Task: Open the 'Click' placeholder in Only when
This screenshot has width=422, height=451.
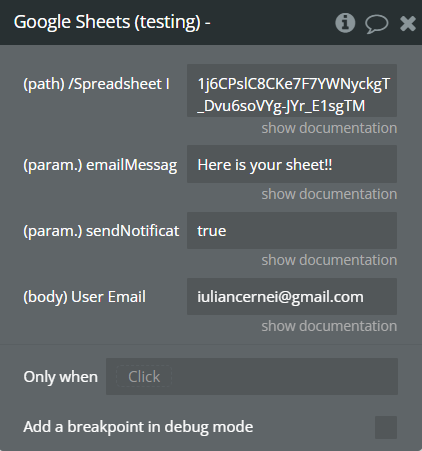Action: click(144, 377)
